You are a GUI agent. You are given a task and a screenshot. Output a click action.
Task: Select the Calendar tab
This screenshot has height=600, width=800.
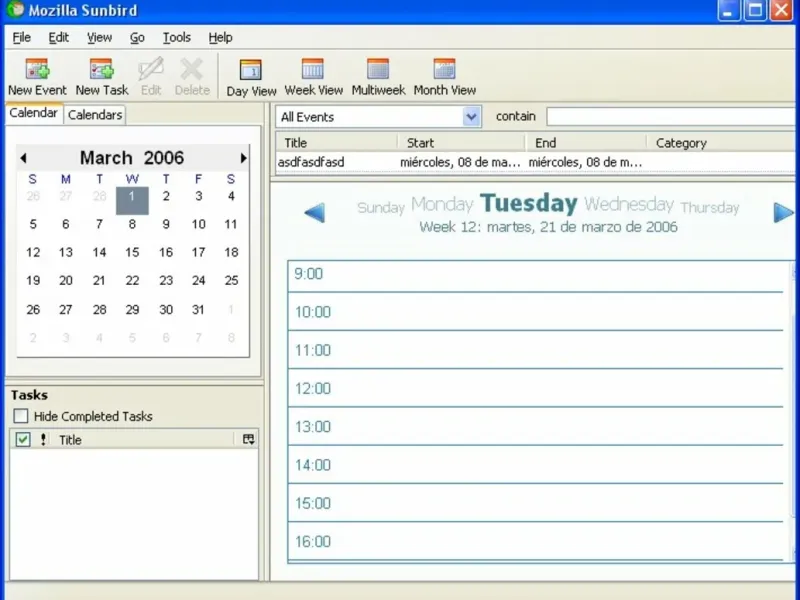(x=34, y=113)
